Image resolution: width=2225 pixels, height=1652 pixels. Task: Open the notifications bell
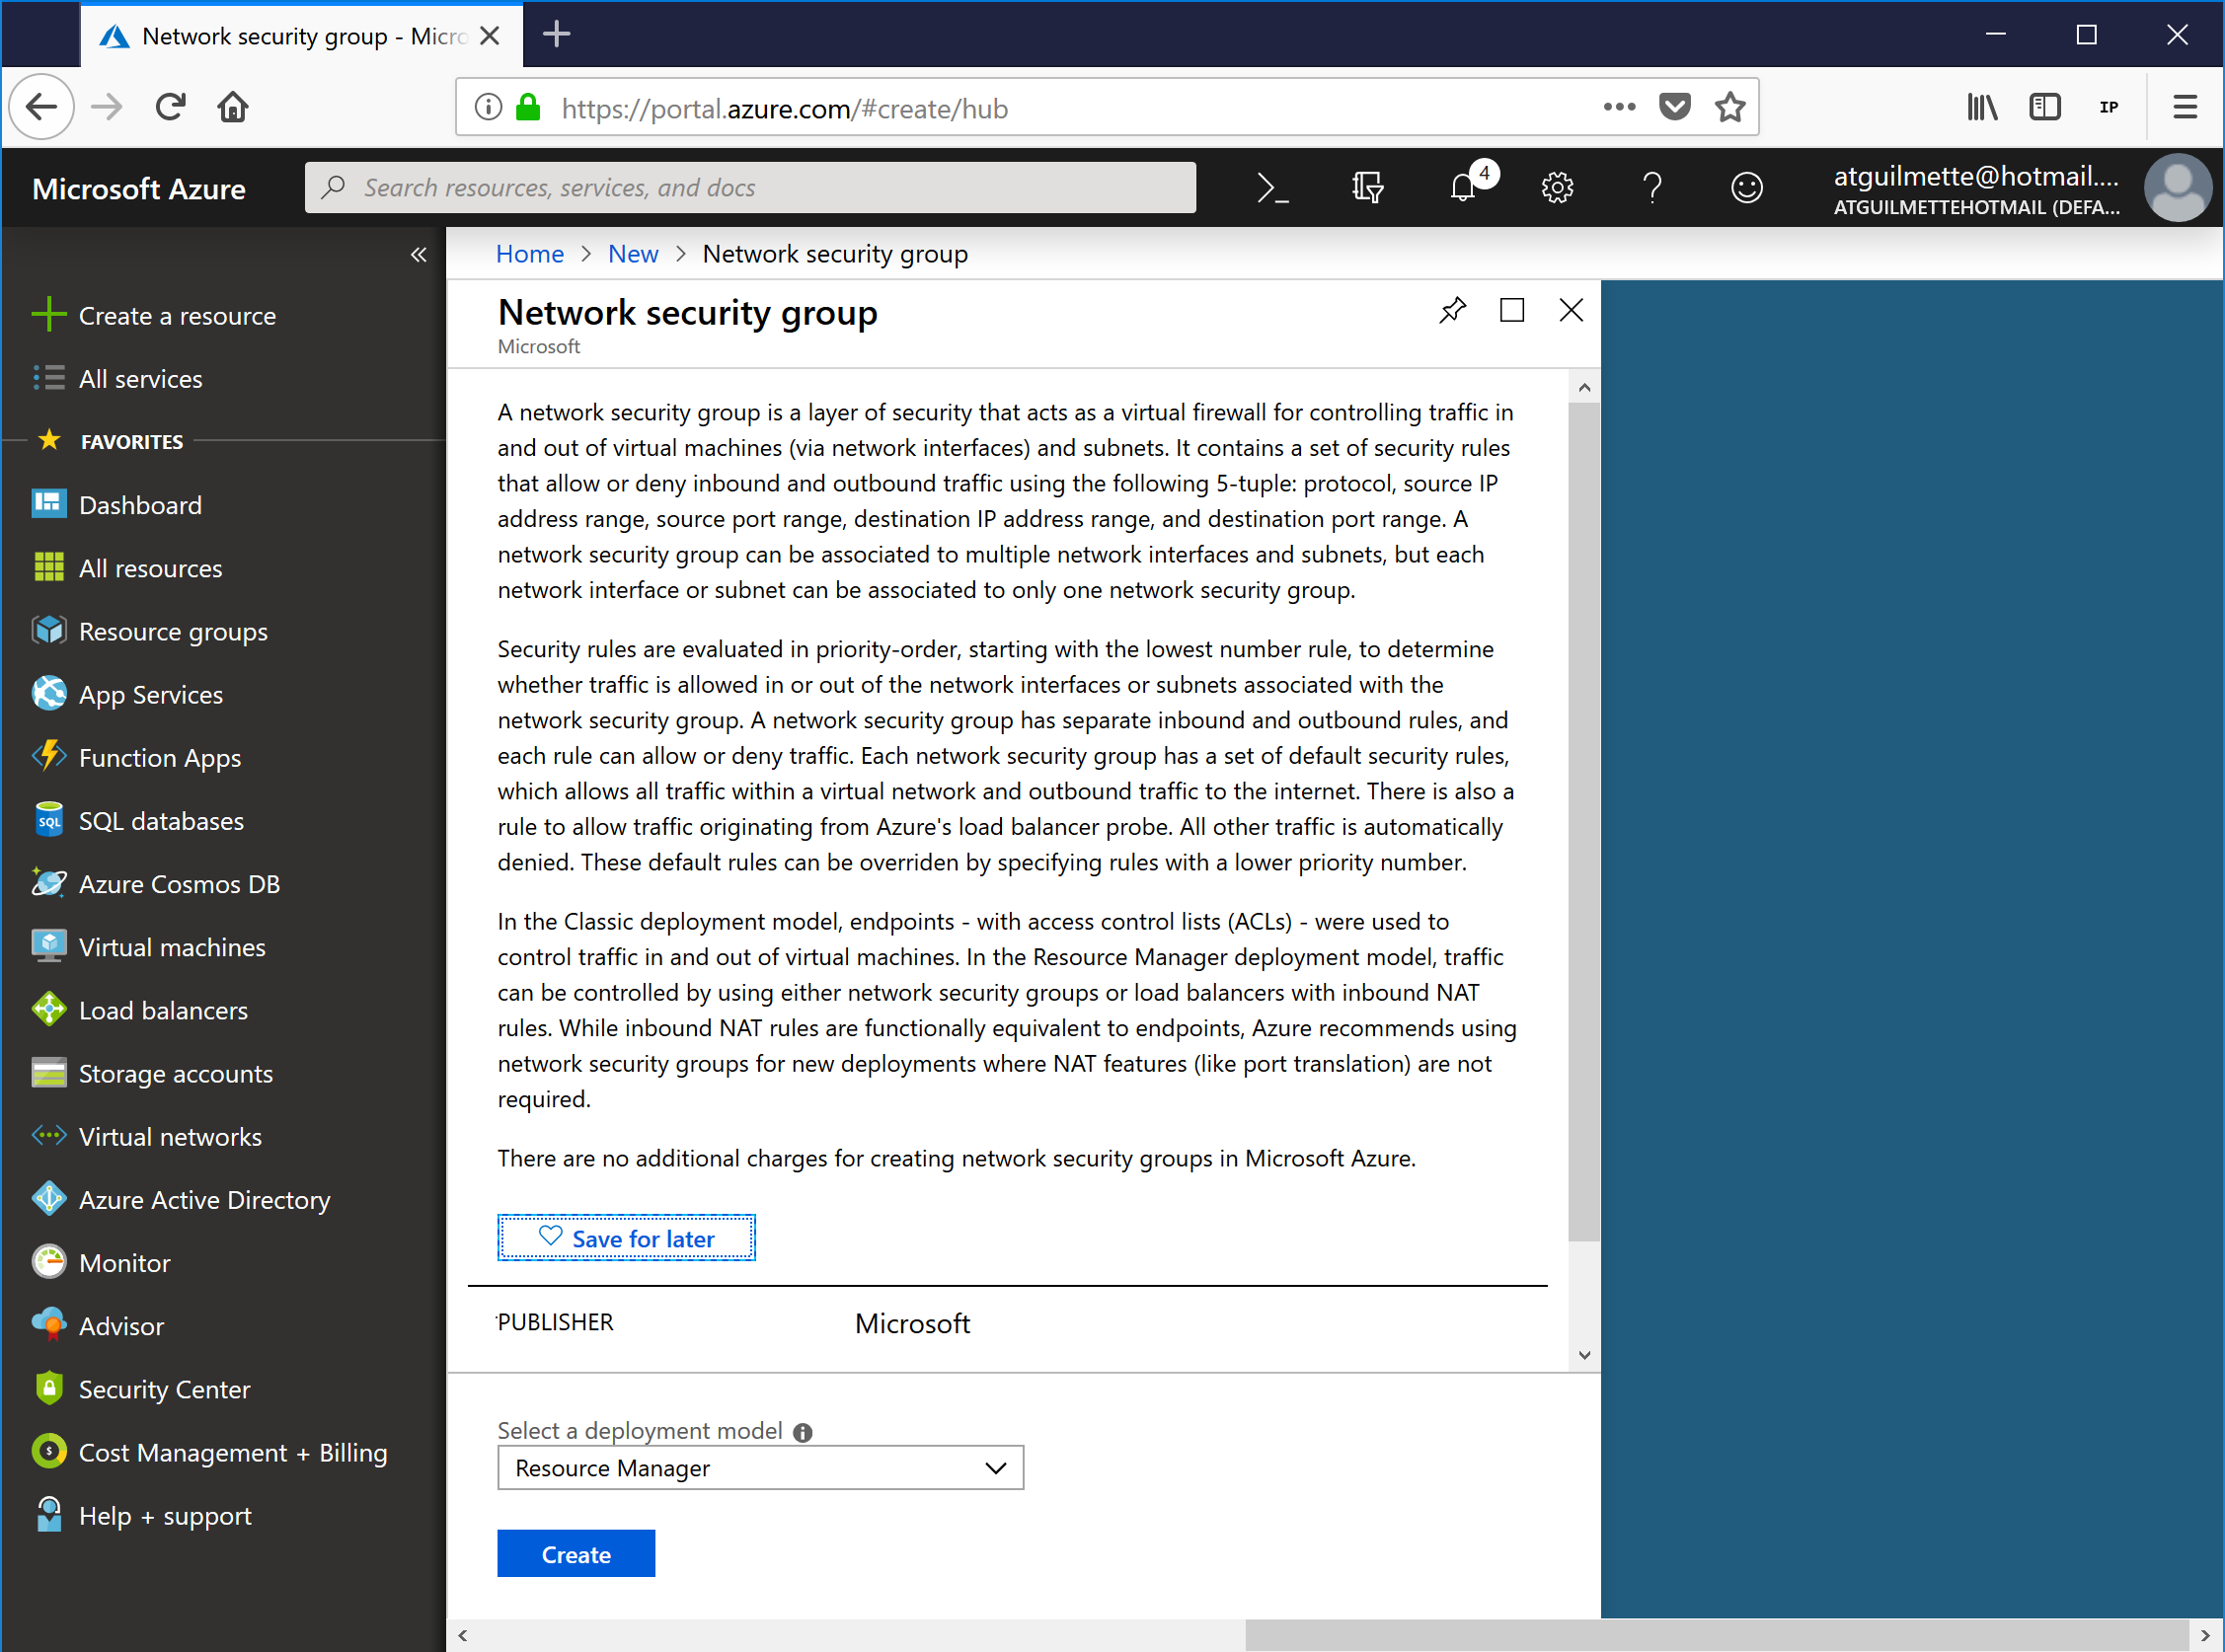1463,188
